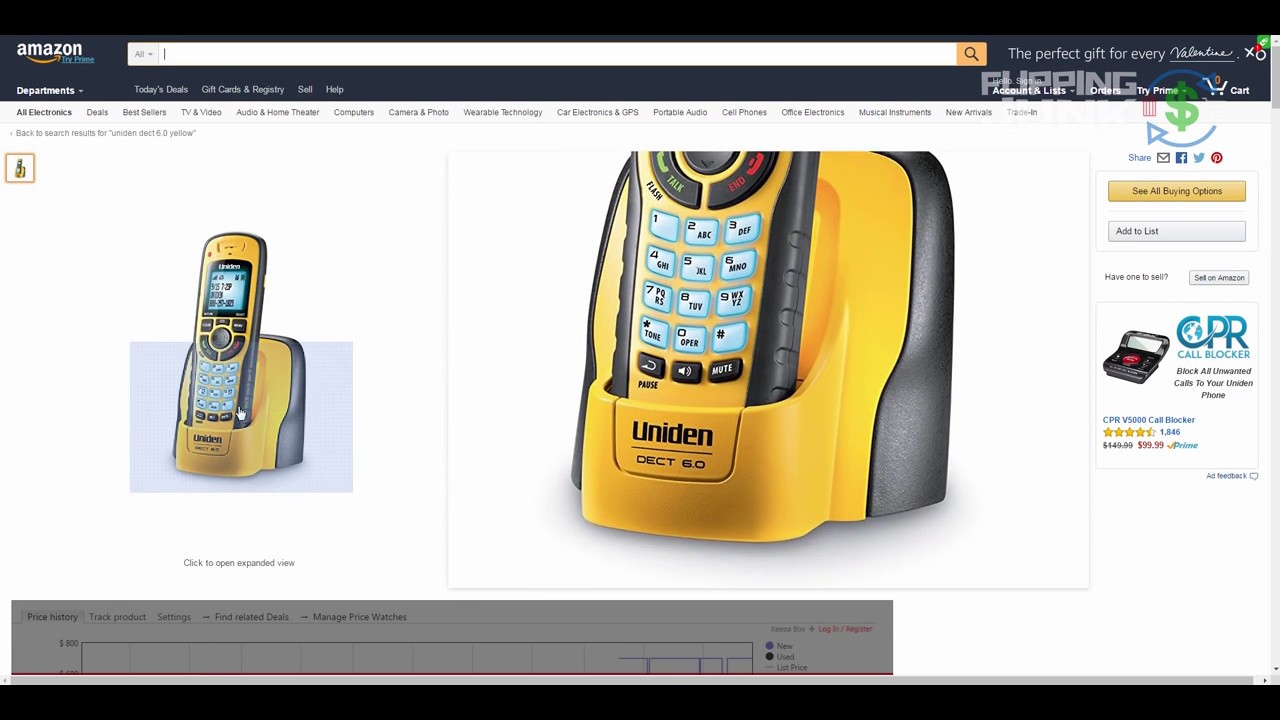Image resolution: width=1280 pixels, height=720 pixels.
Task: Click See All Buying Options button
Action: [1177, 191]
